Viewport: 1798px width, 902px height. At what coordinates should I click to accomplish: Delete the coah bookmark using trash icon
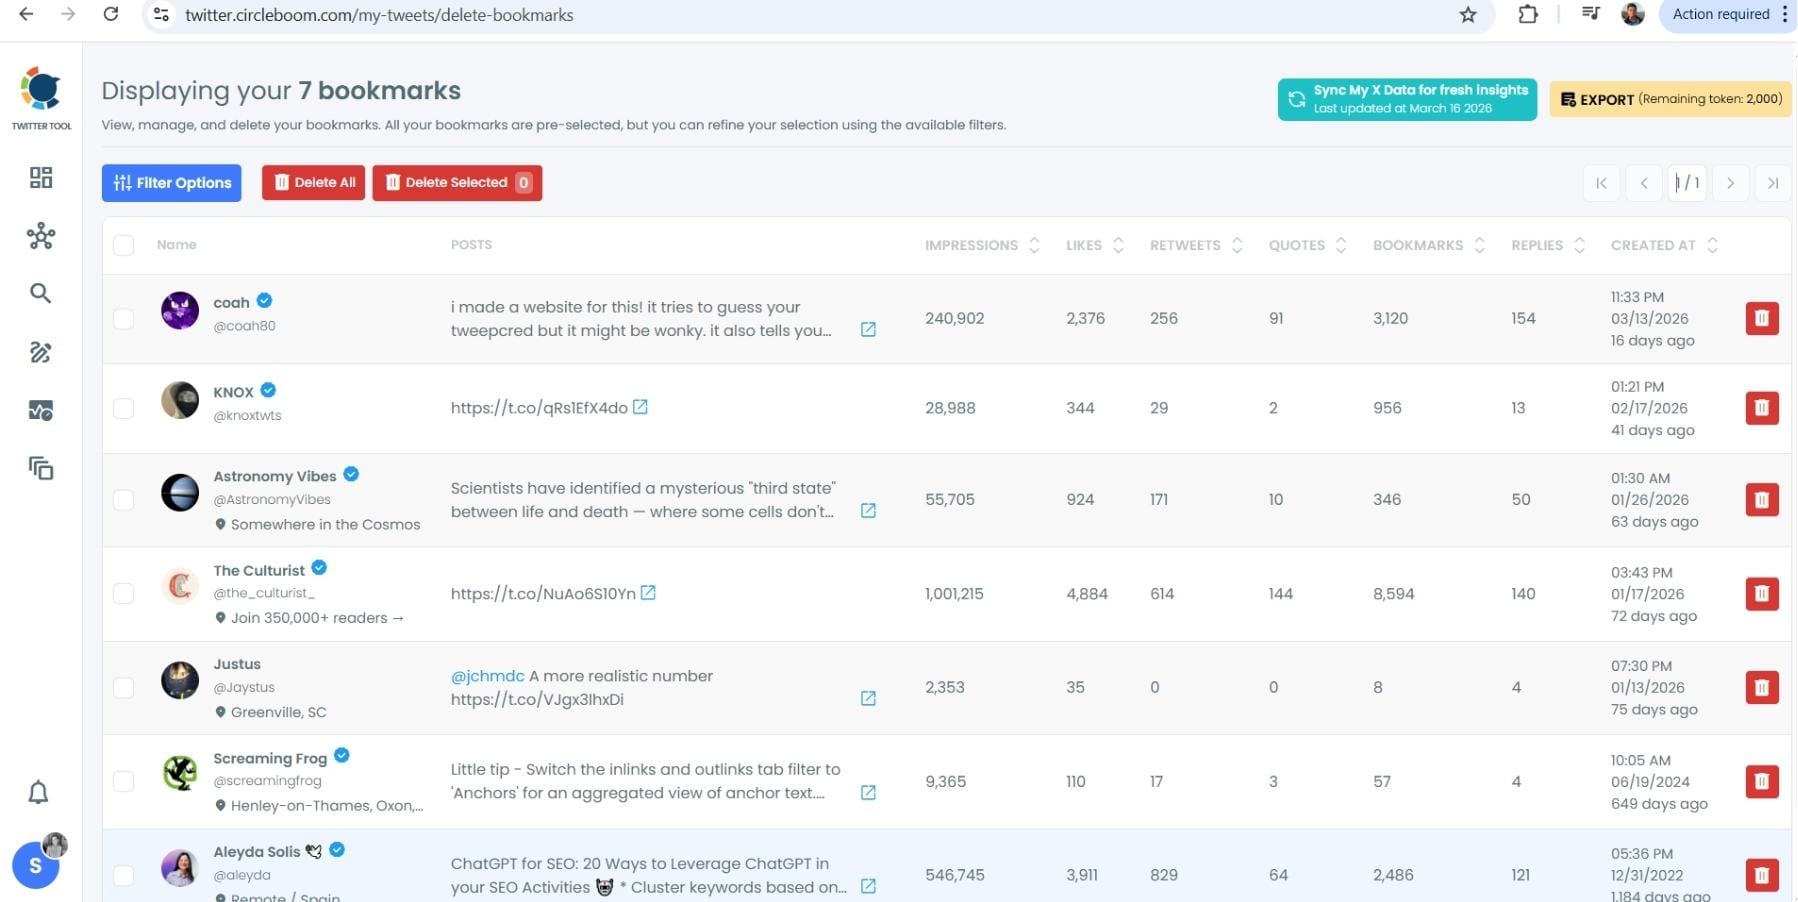1761,318
